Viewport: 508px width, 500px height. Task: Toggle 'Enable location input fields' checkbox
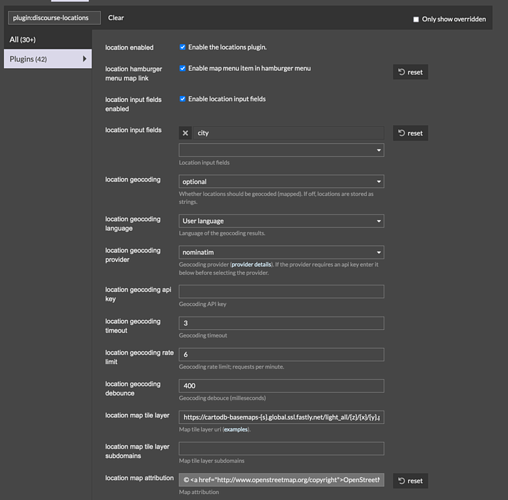tap(183, 99)
